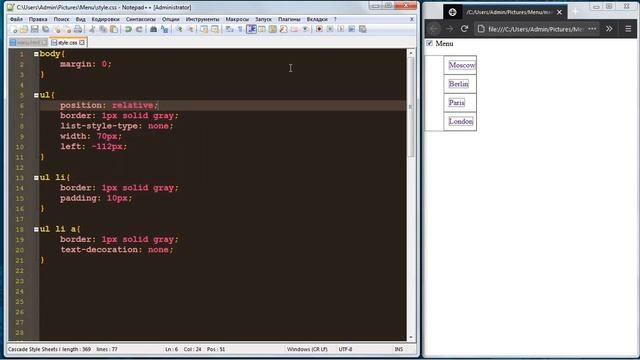
Task: Click the editor scrollbar down arrow
Action: (411, 337)
